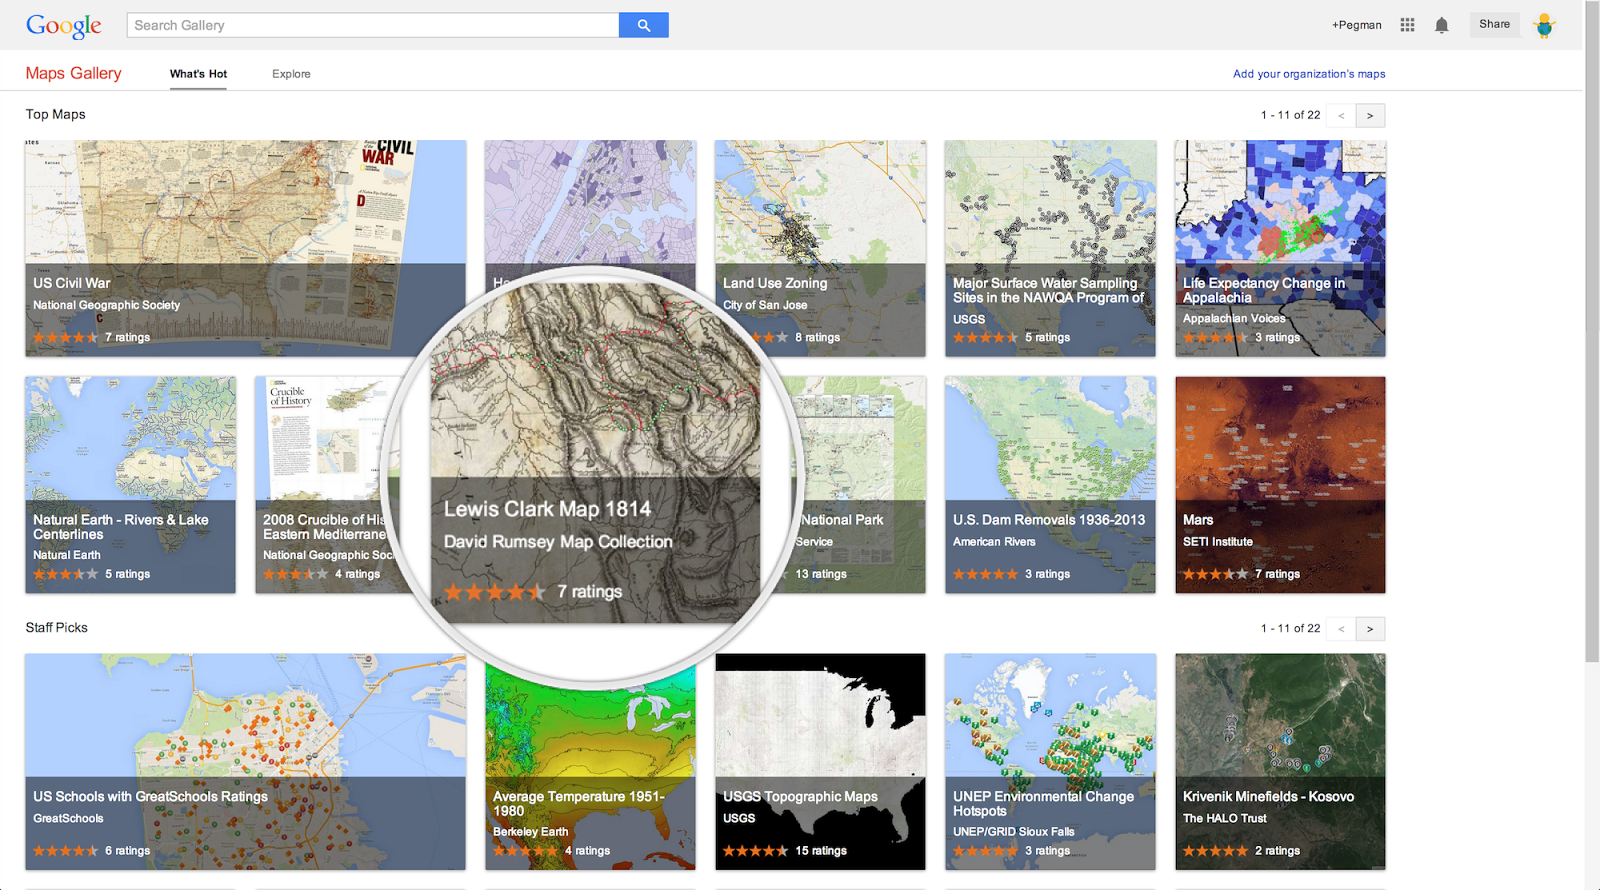Go to previous page of Staff Picks
Image resolution: width=1600 pixels, height=890 pixels.
pyautogui.click(x=1341, y=629)
